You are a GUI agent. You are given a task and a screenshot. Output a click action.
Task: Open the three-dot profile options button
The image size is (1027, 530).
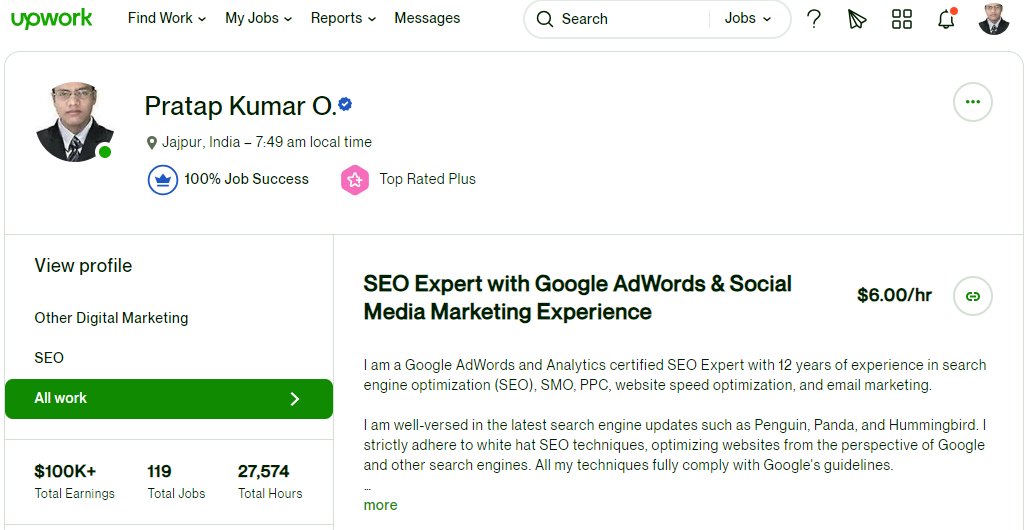pos(973,102)
